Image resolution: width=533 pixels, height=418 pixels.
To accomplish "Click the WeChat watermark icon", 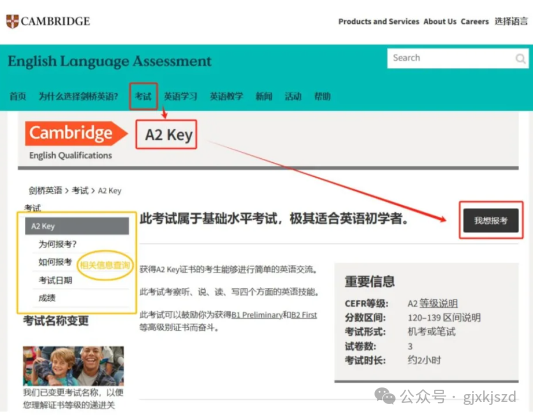I will click(x=384, y=396).
